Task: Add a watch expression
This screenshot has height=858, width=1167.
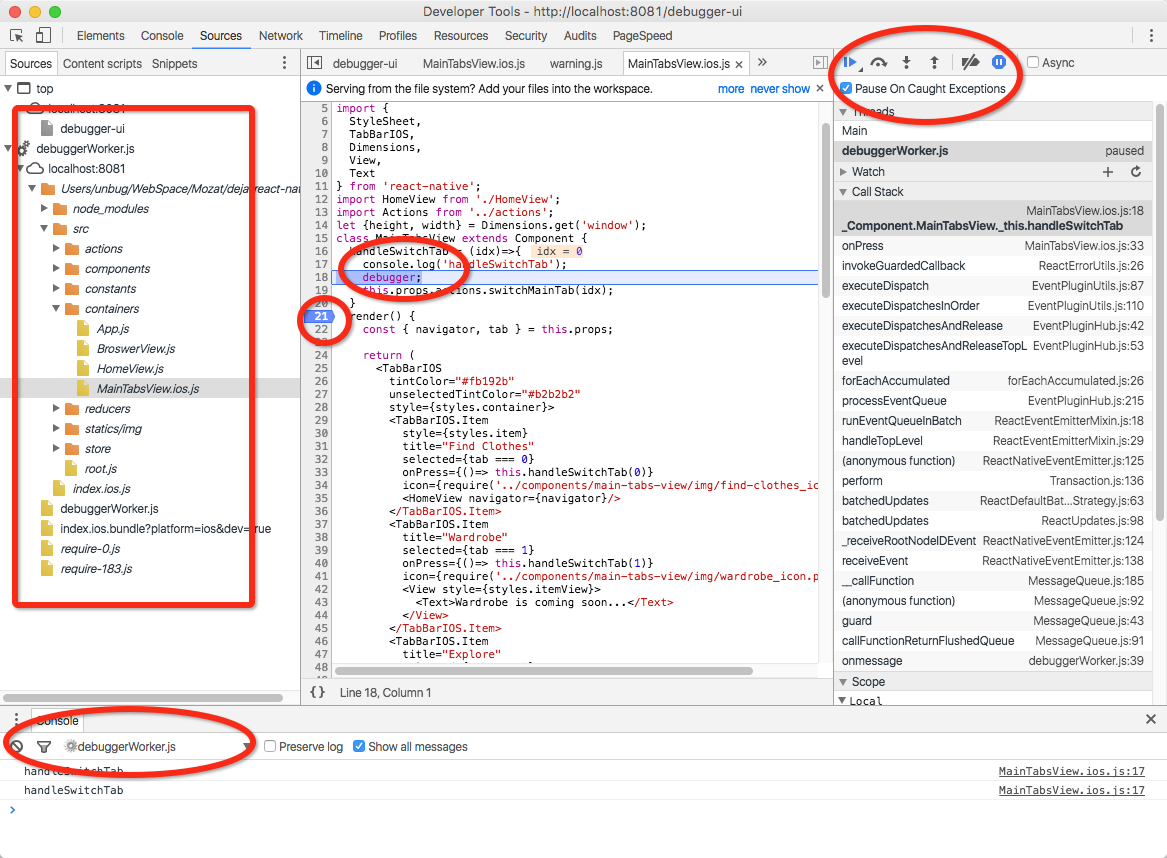Action: tap(1107, 172)
